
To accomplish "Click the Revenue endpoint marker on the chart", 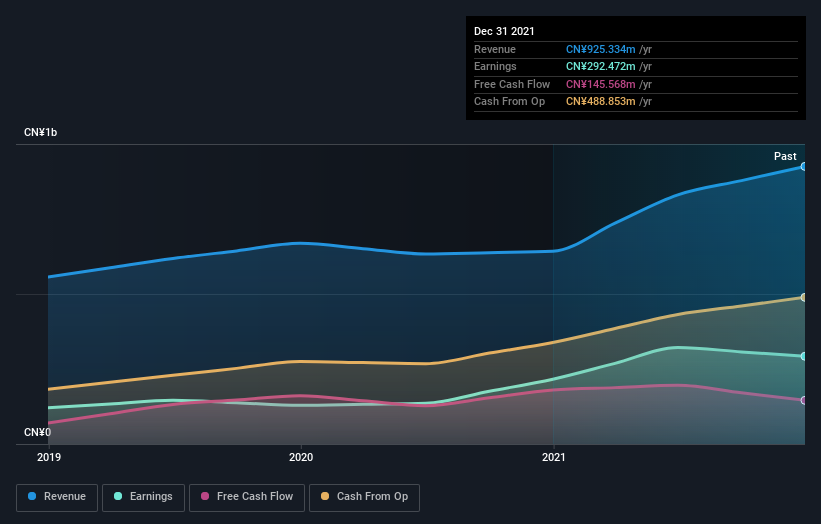I will coord(803,166).
